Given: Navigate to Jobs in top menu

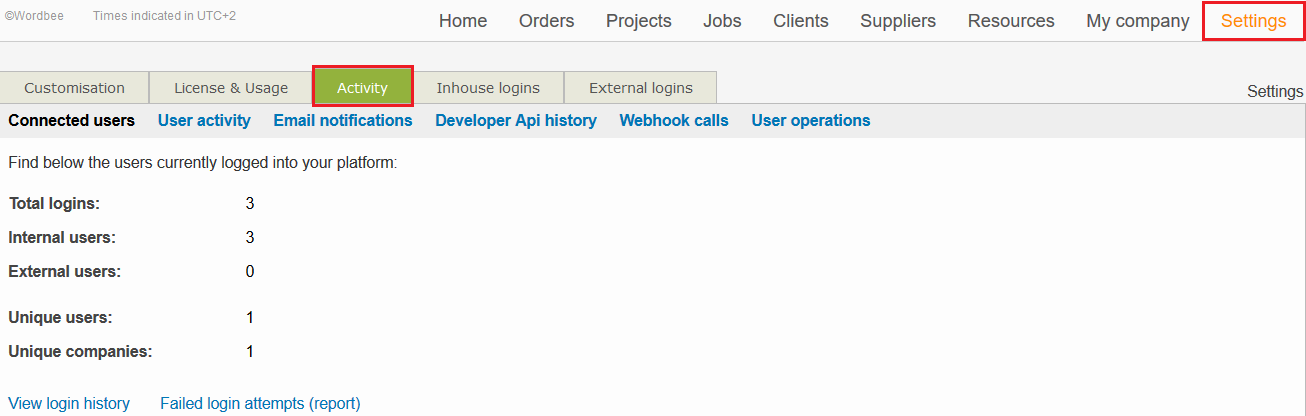Looking at the screenshot, I should 722,21.
